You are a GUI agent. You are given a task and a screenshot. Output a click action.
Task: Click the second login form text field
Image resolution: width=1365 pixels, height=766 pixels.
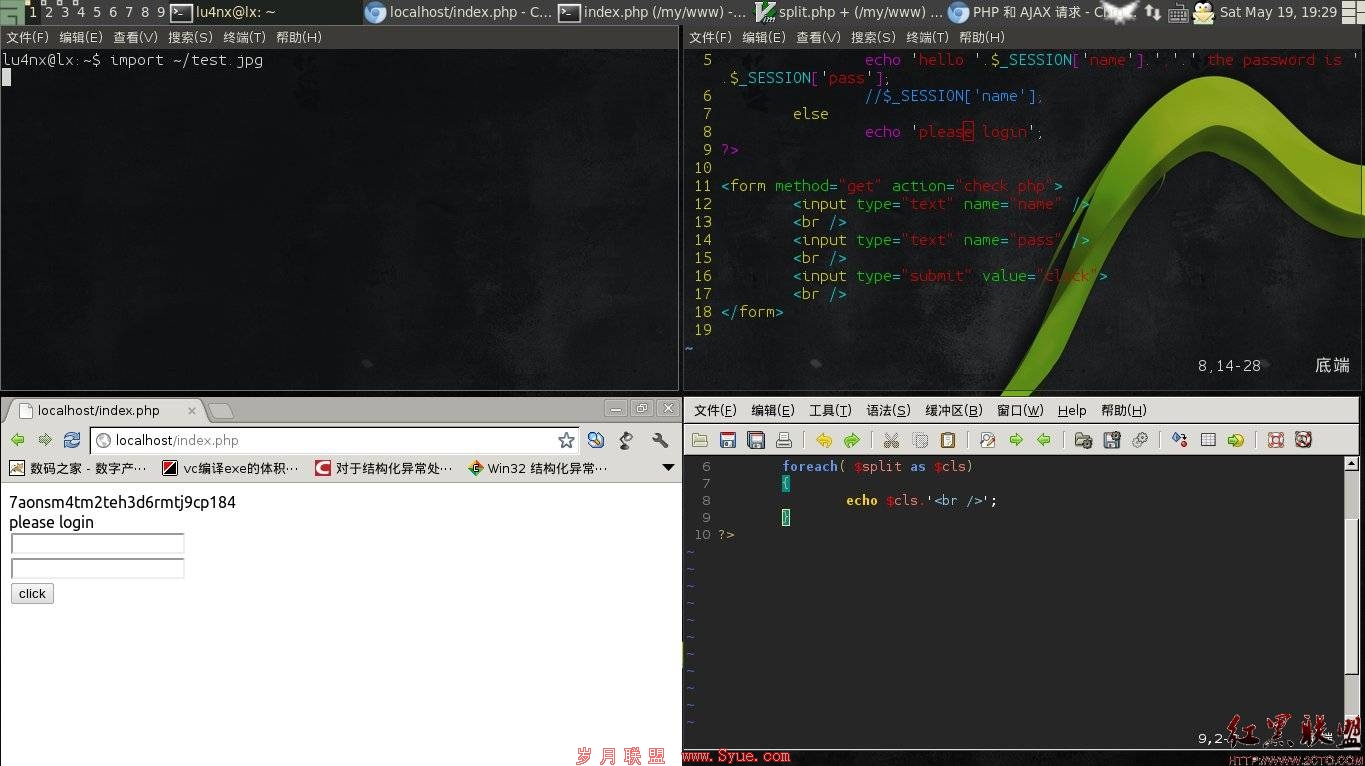click(98, 568)
